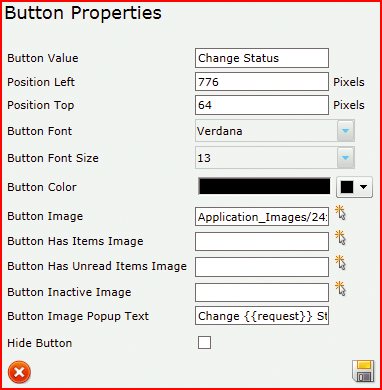Viewport: 382px width, 390px height.
Task: Click the Button Value text field
Action: [262, 58]
